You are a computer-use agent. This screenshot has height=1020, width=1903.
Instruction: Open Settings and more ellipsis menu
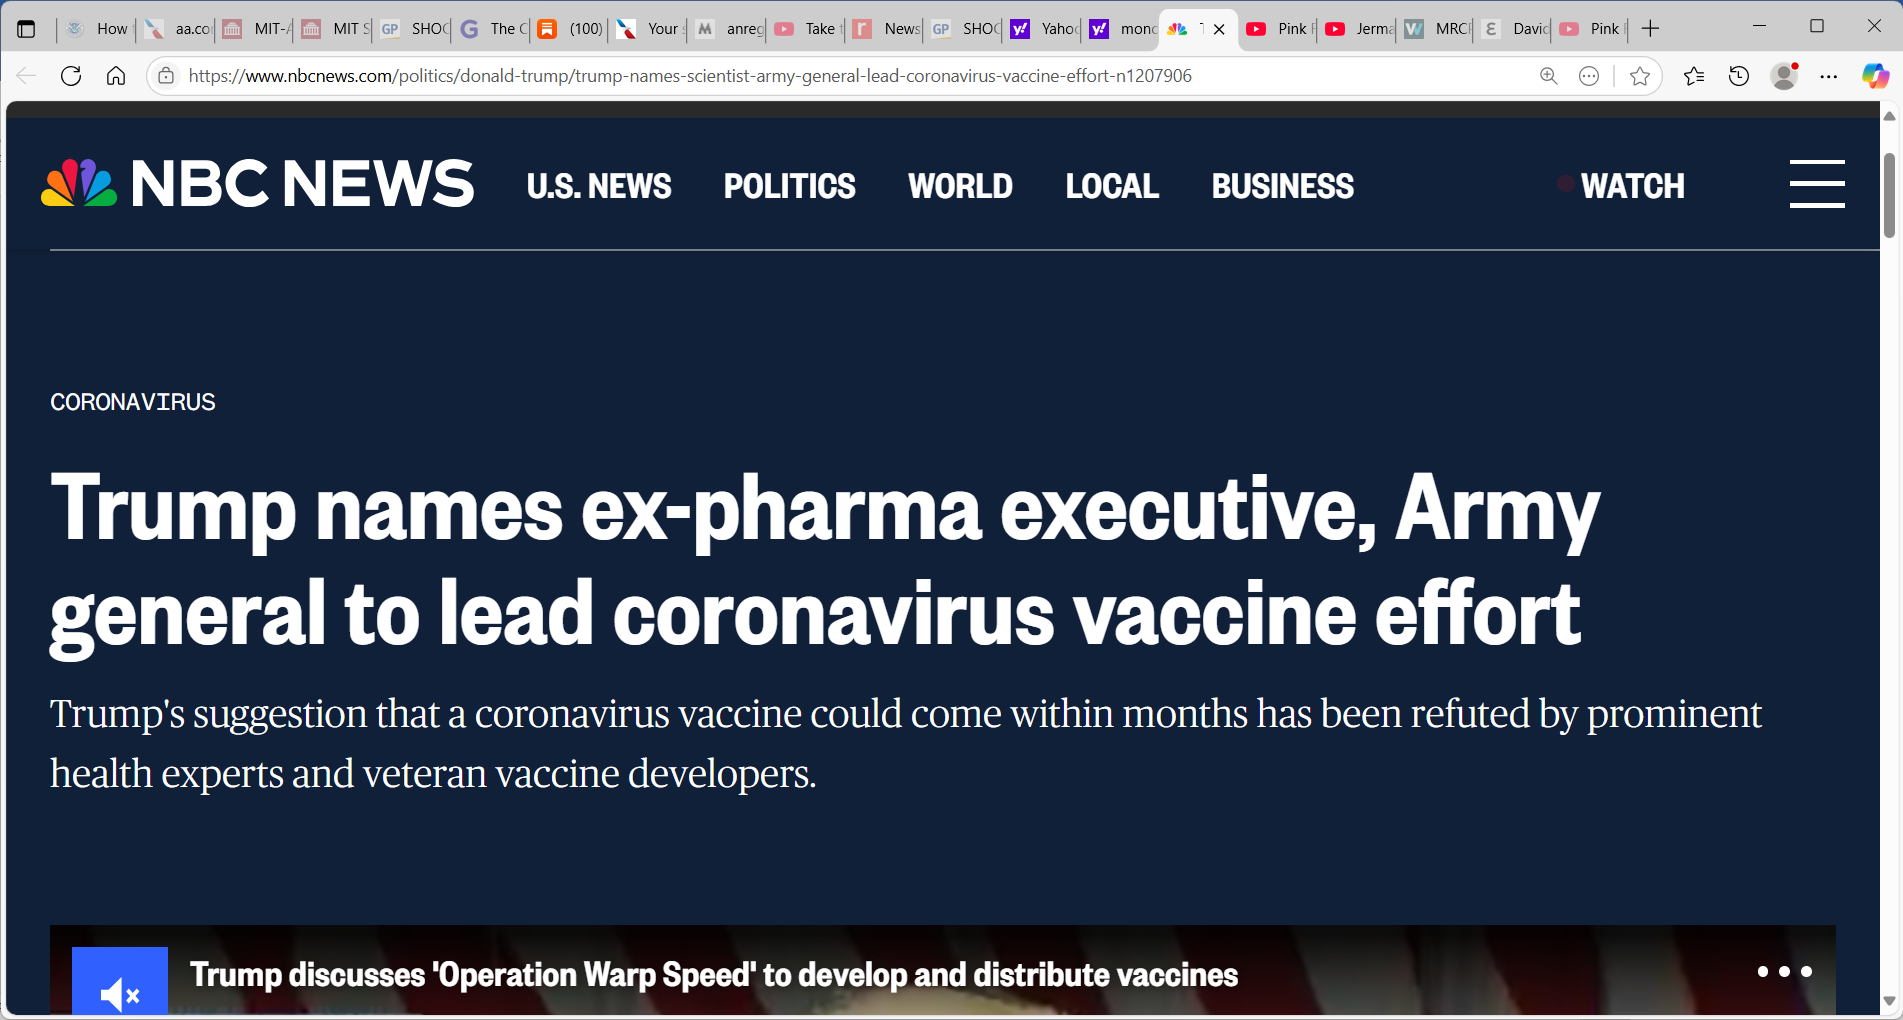click(1829, 76)
